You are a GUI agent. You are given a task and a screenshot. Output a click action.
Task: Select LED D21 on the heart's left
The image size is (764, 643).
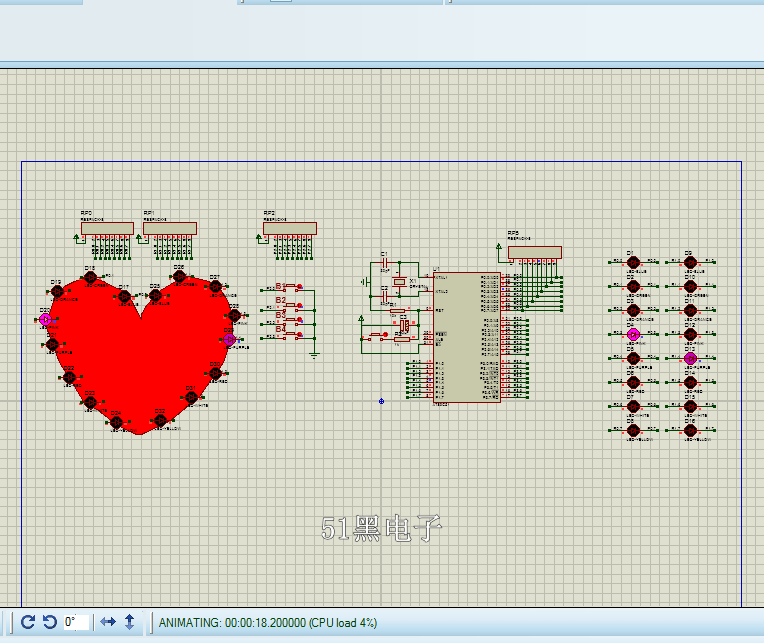point(52,344)
